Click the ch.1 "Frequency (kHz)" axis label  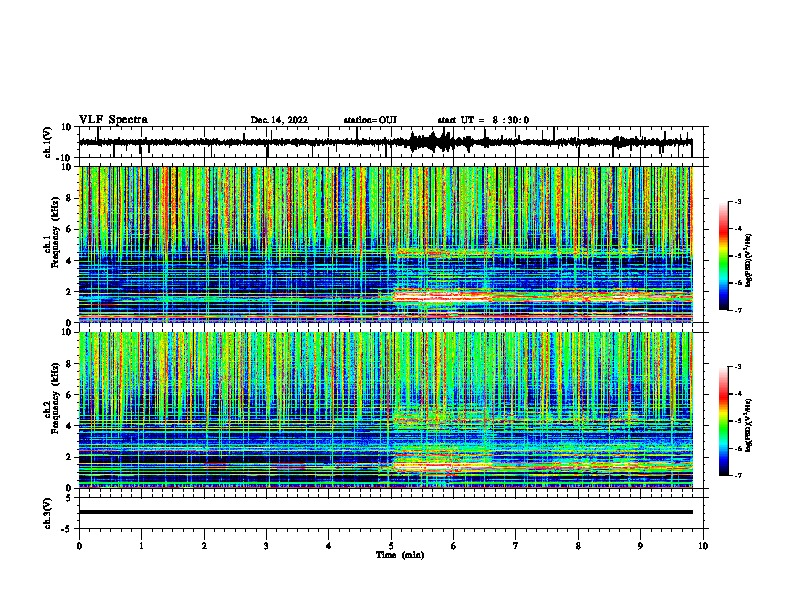coord(55,232)
